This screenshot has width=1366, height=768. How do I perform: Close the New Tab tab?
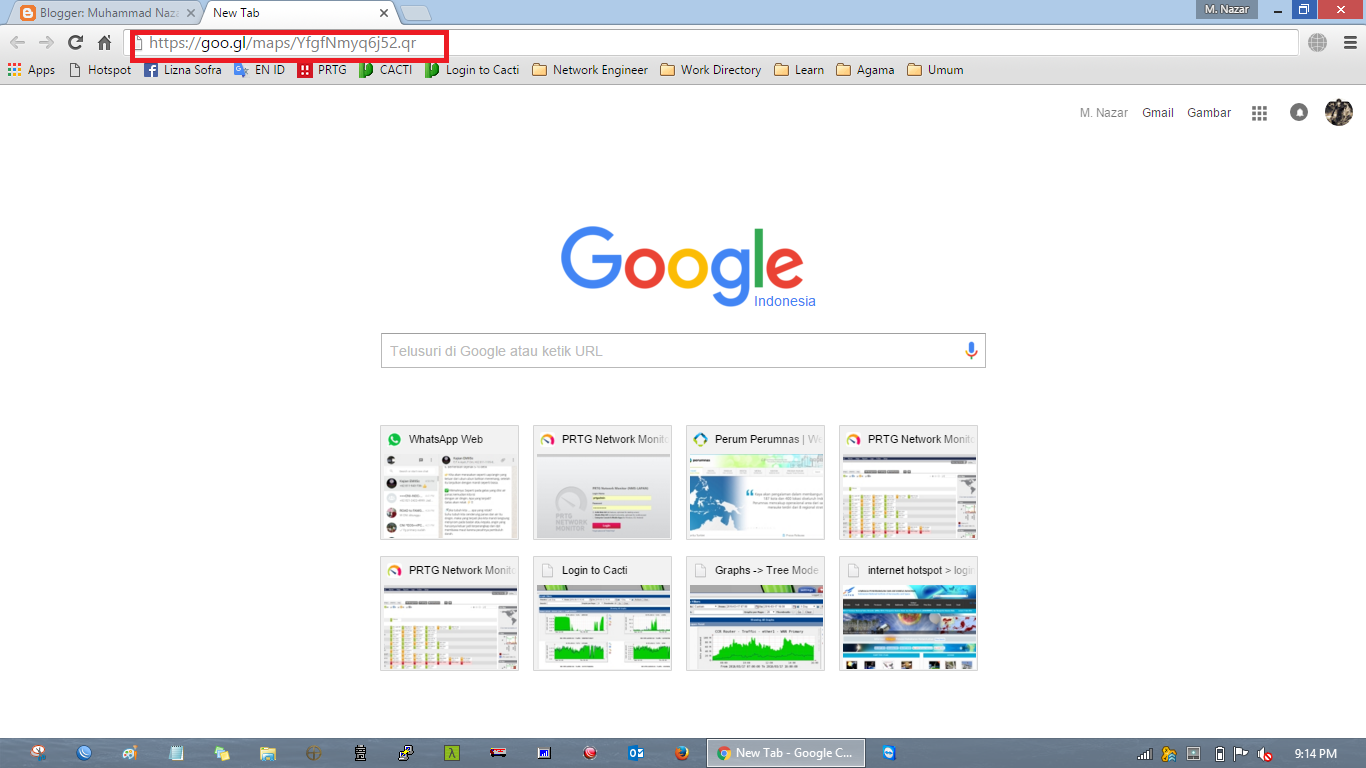384,13
